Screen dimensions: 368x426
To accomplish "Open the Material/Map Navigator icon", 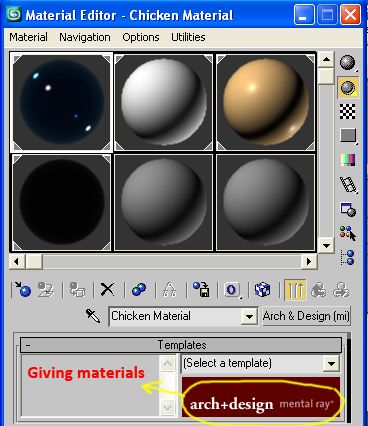I will [348, 257].
